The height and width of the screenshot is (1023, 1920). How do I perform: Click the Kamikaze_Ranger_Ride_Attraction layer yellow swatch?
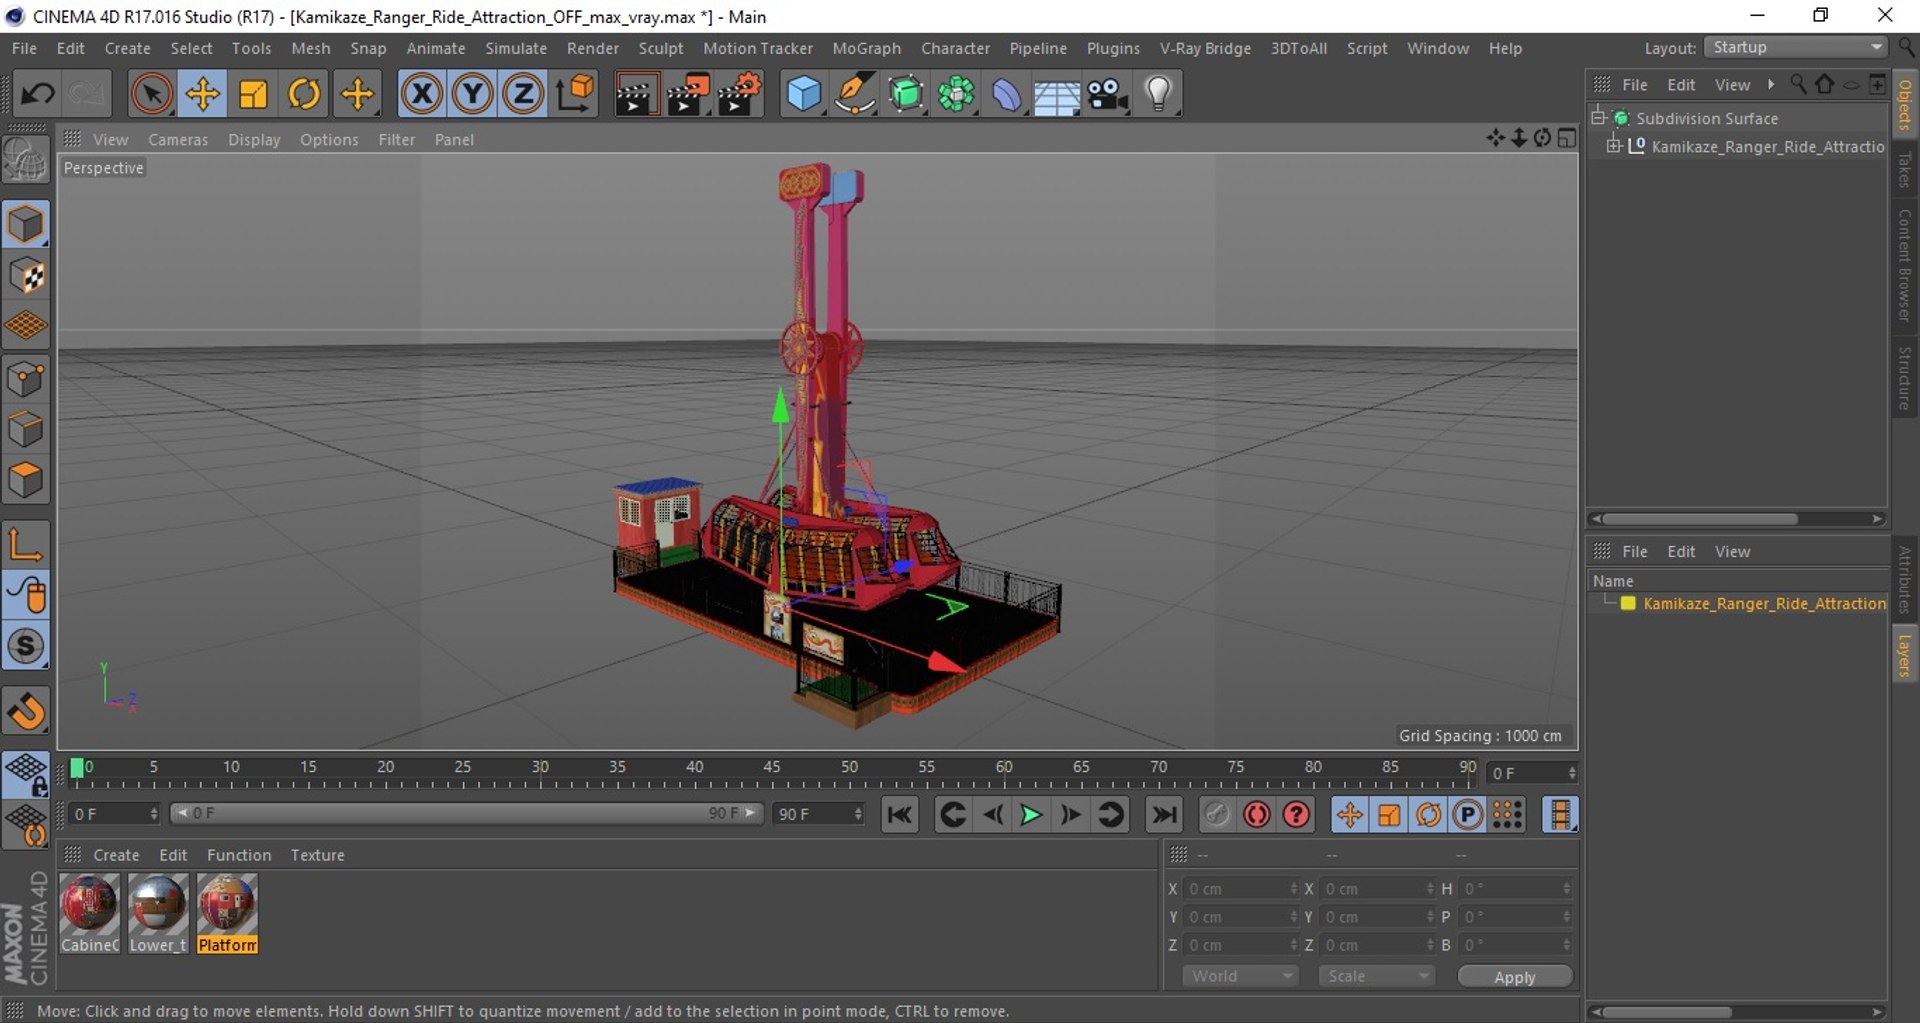[x=1628, y=603]
